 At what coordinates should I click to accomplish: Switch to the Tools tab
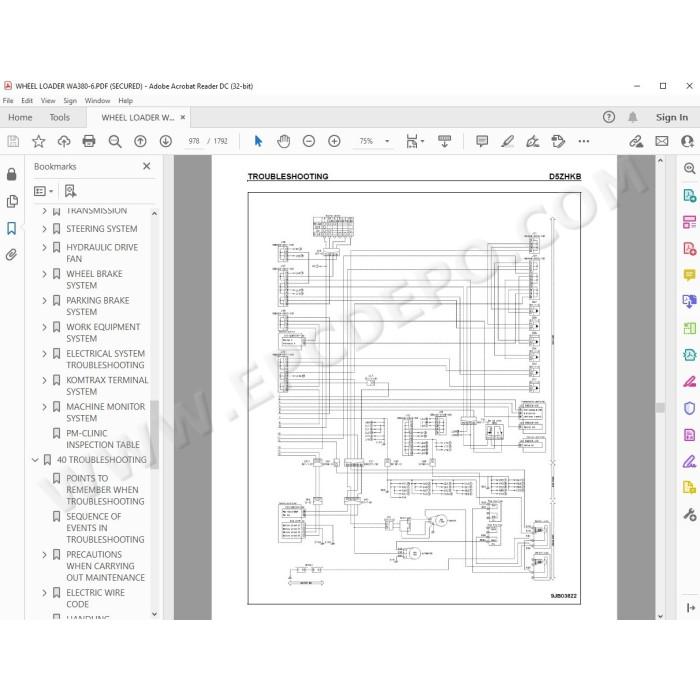(x=59, y=117)
